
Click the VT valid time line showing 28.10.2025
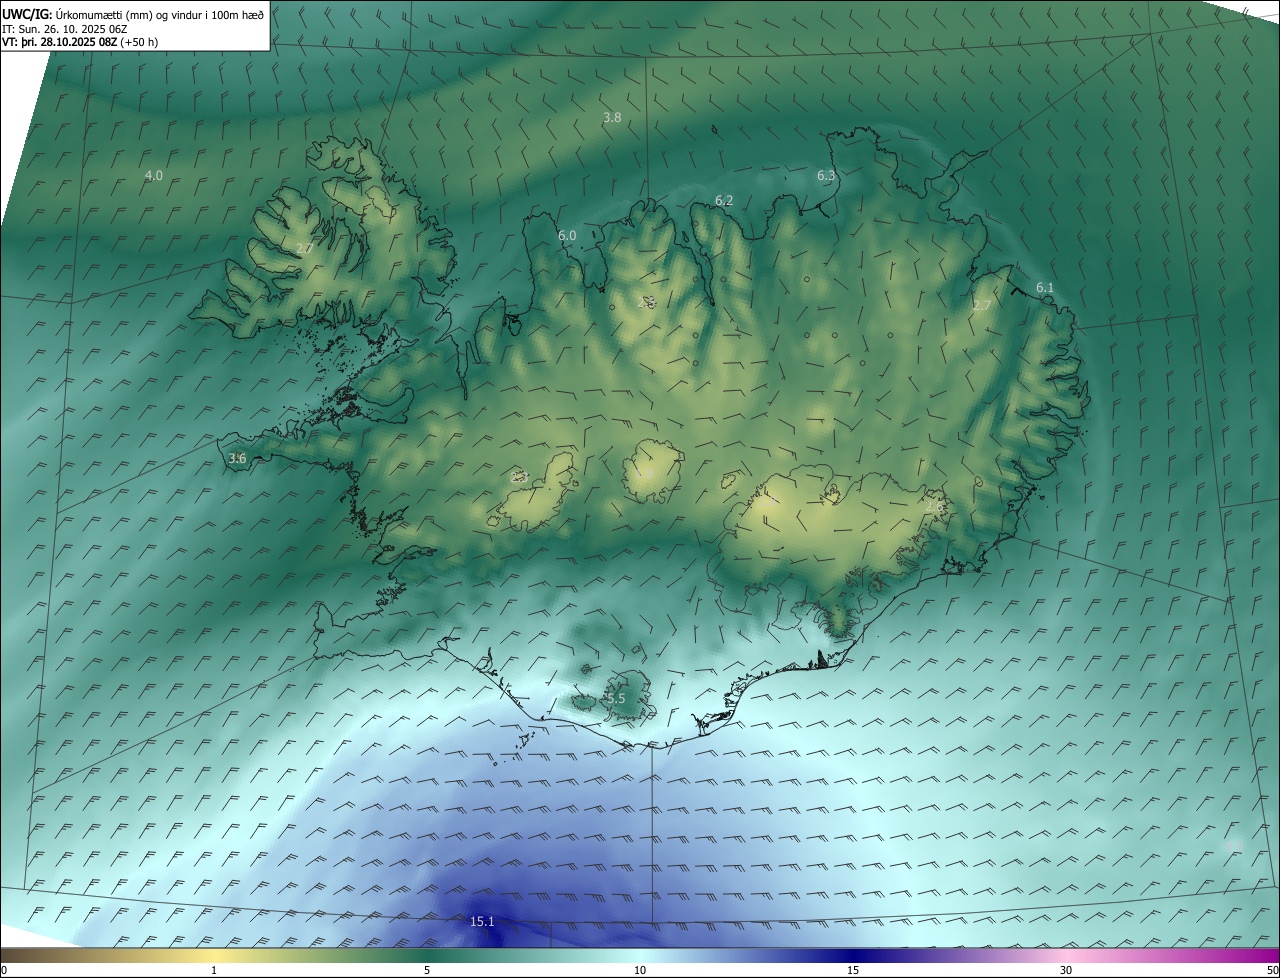[x=80, y=42]
